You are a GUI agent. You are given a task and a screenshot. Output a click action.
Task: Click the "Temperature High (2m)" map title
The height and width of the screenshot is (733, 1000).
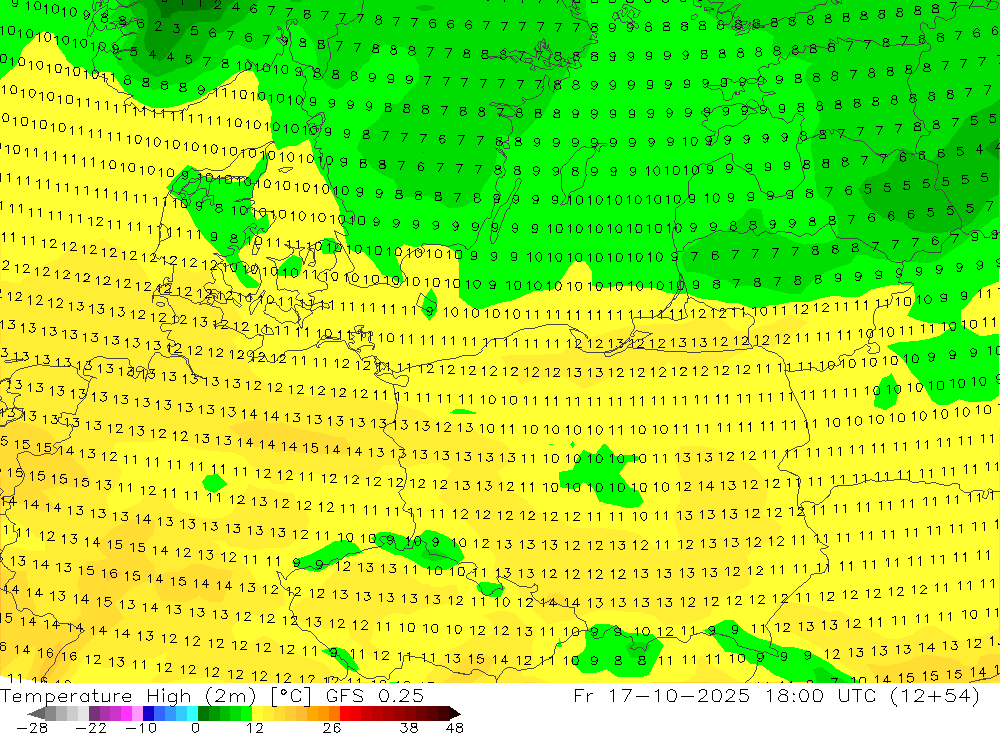click(x=129, y=696)
